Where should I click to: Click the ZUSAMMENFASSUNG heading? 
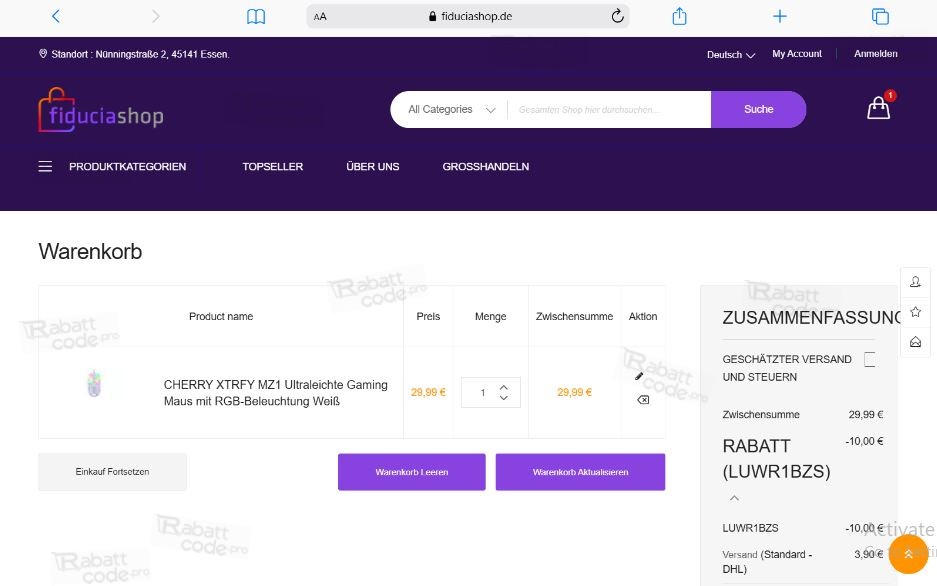click(x=812, y=318)
